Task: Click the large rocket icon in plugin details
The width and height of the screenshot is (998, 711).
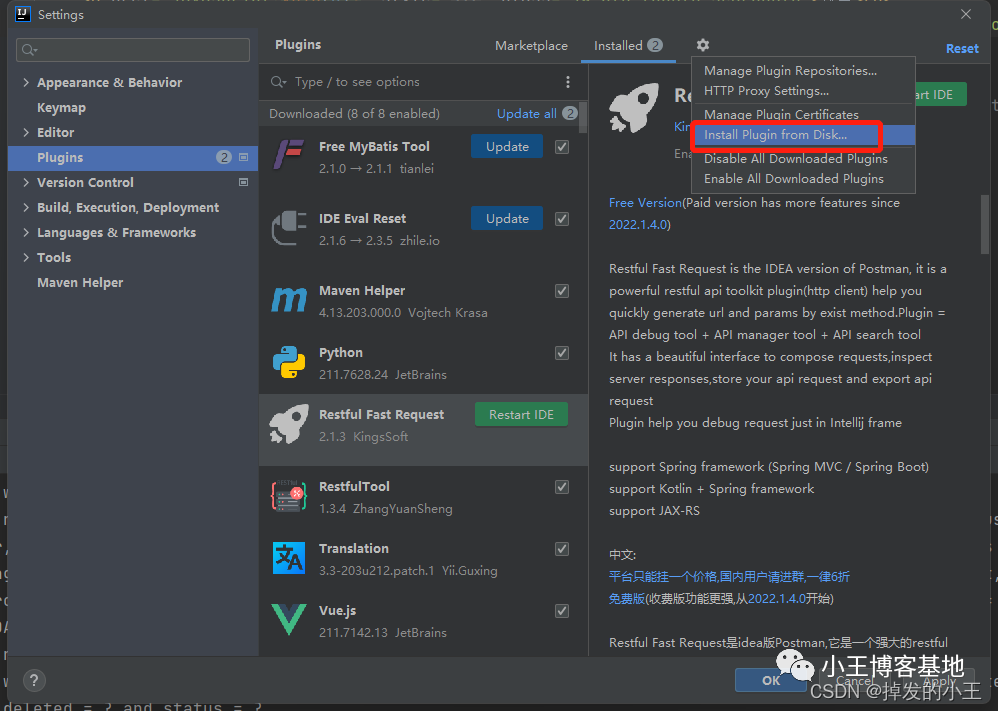Action: (633, 108)
